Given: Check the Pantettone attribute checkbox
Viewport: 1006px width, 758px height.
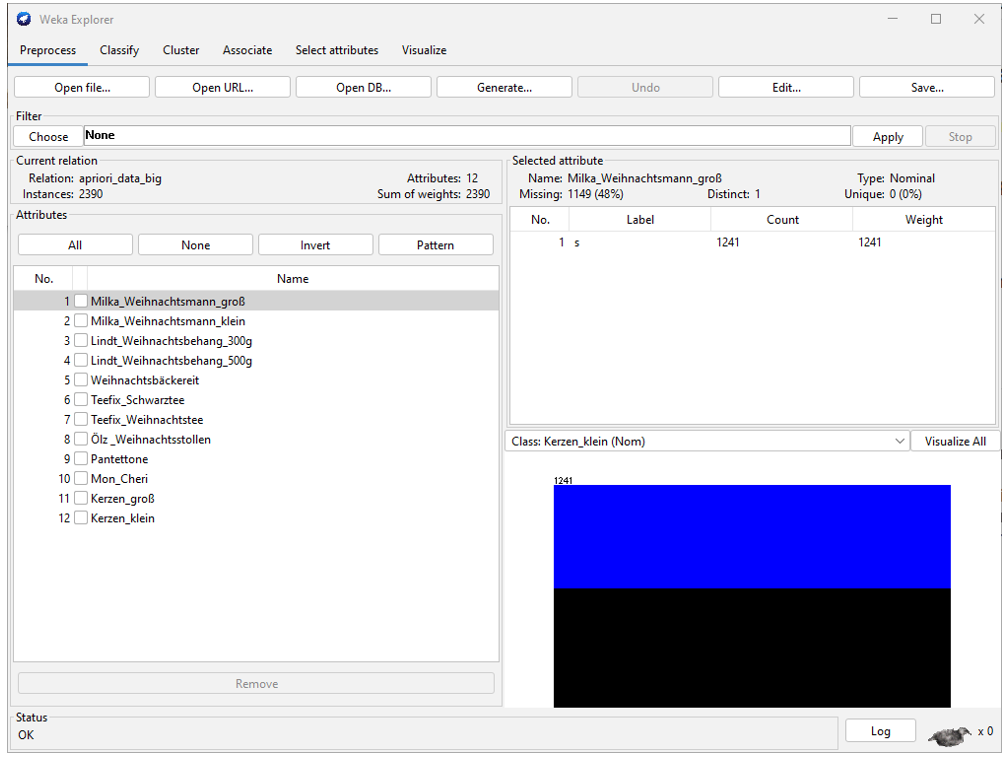Looking at the screenshot, I should (x=81, y=459).
